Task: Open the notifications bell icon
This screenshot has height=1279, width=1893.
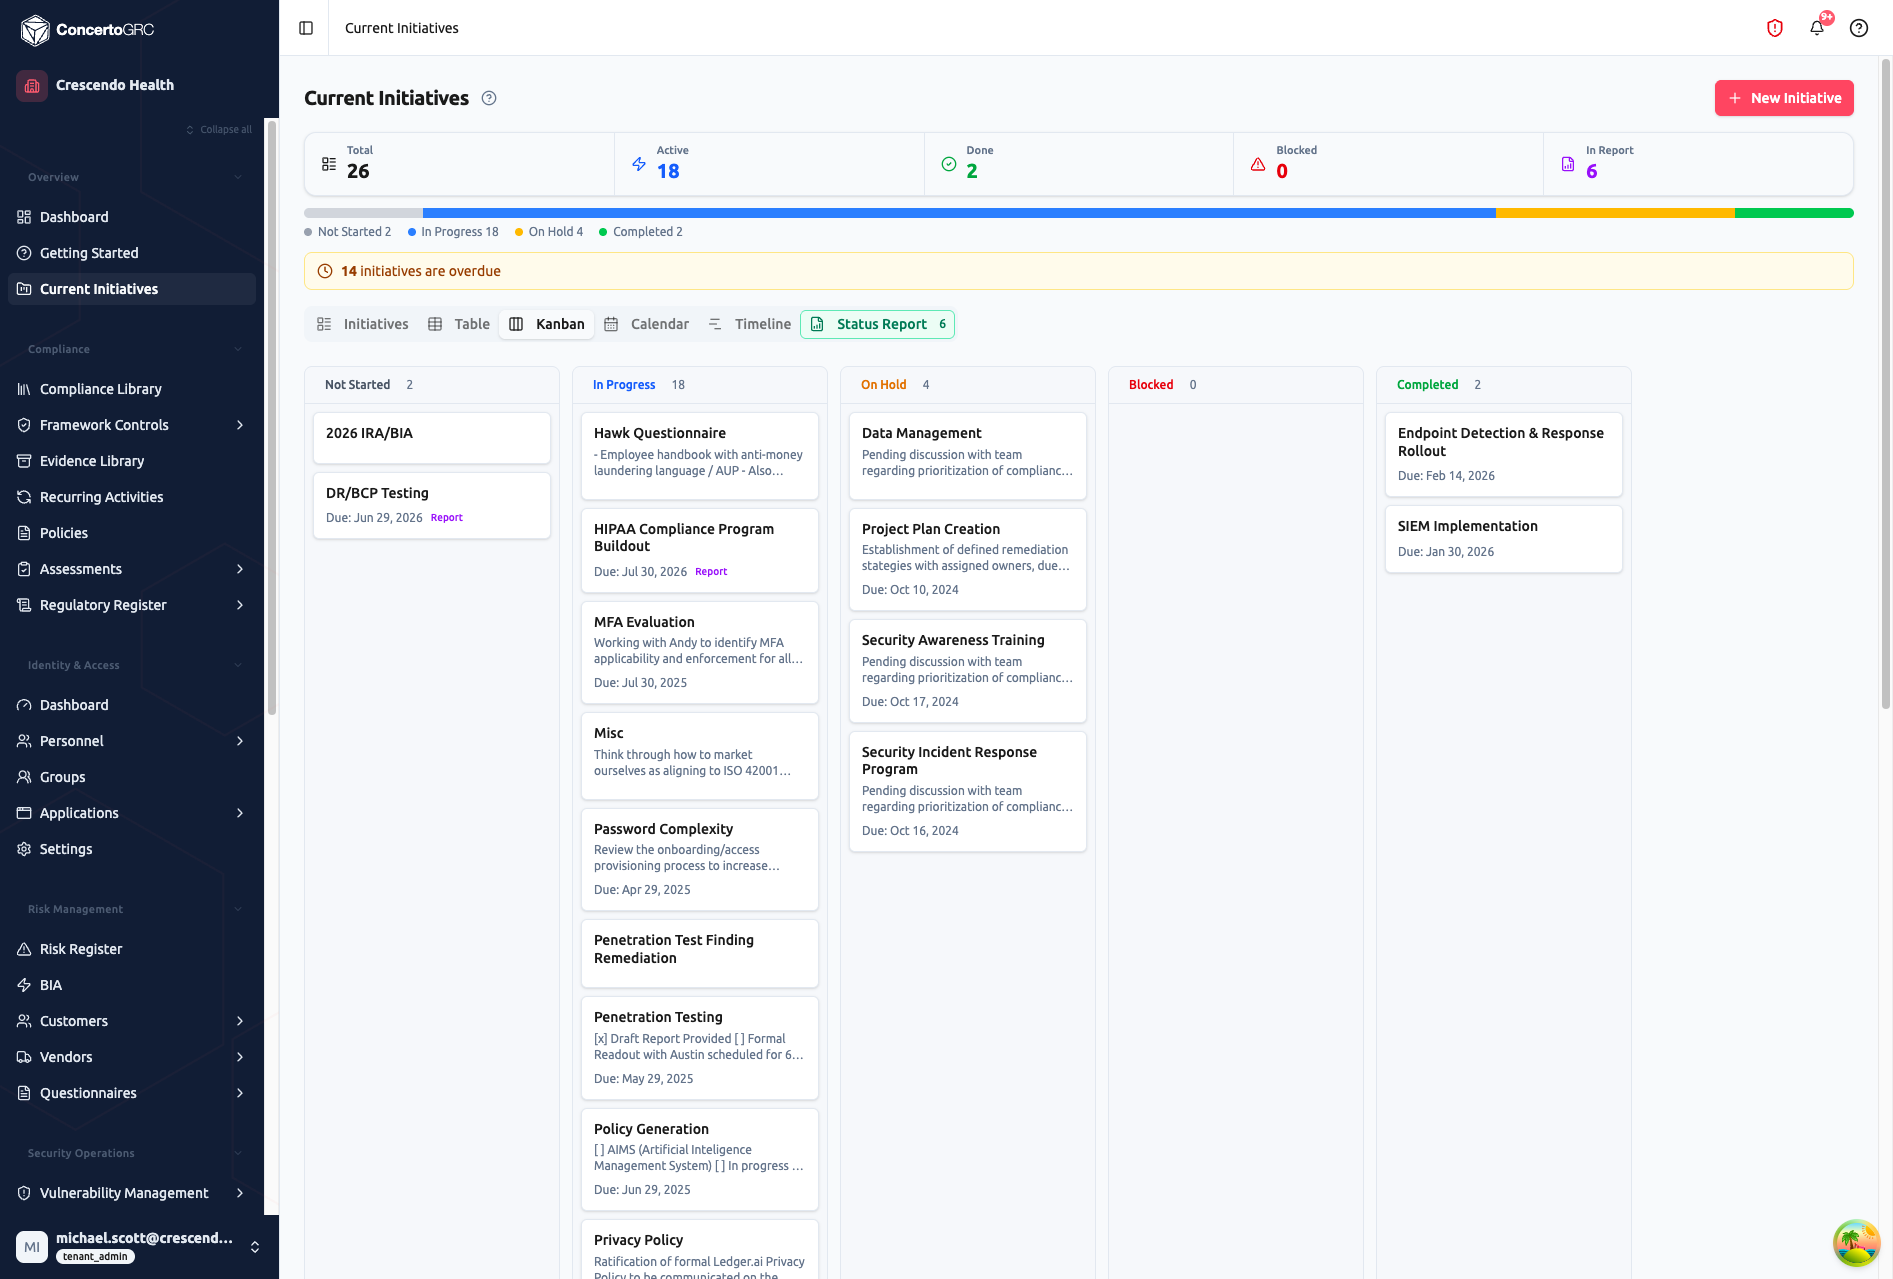Action: click(x=1817, y=28)
